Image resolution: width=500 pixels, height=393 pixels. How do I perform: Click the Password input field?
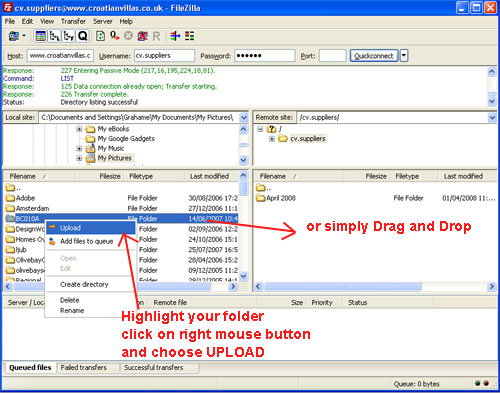(x=265, y=56)
